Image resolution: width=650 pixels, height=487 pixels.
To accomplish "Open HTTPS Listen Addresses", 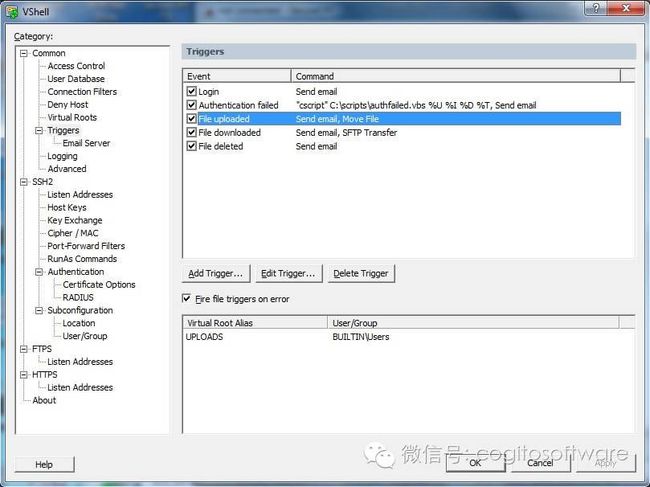I will 80,387.
